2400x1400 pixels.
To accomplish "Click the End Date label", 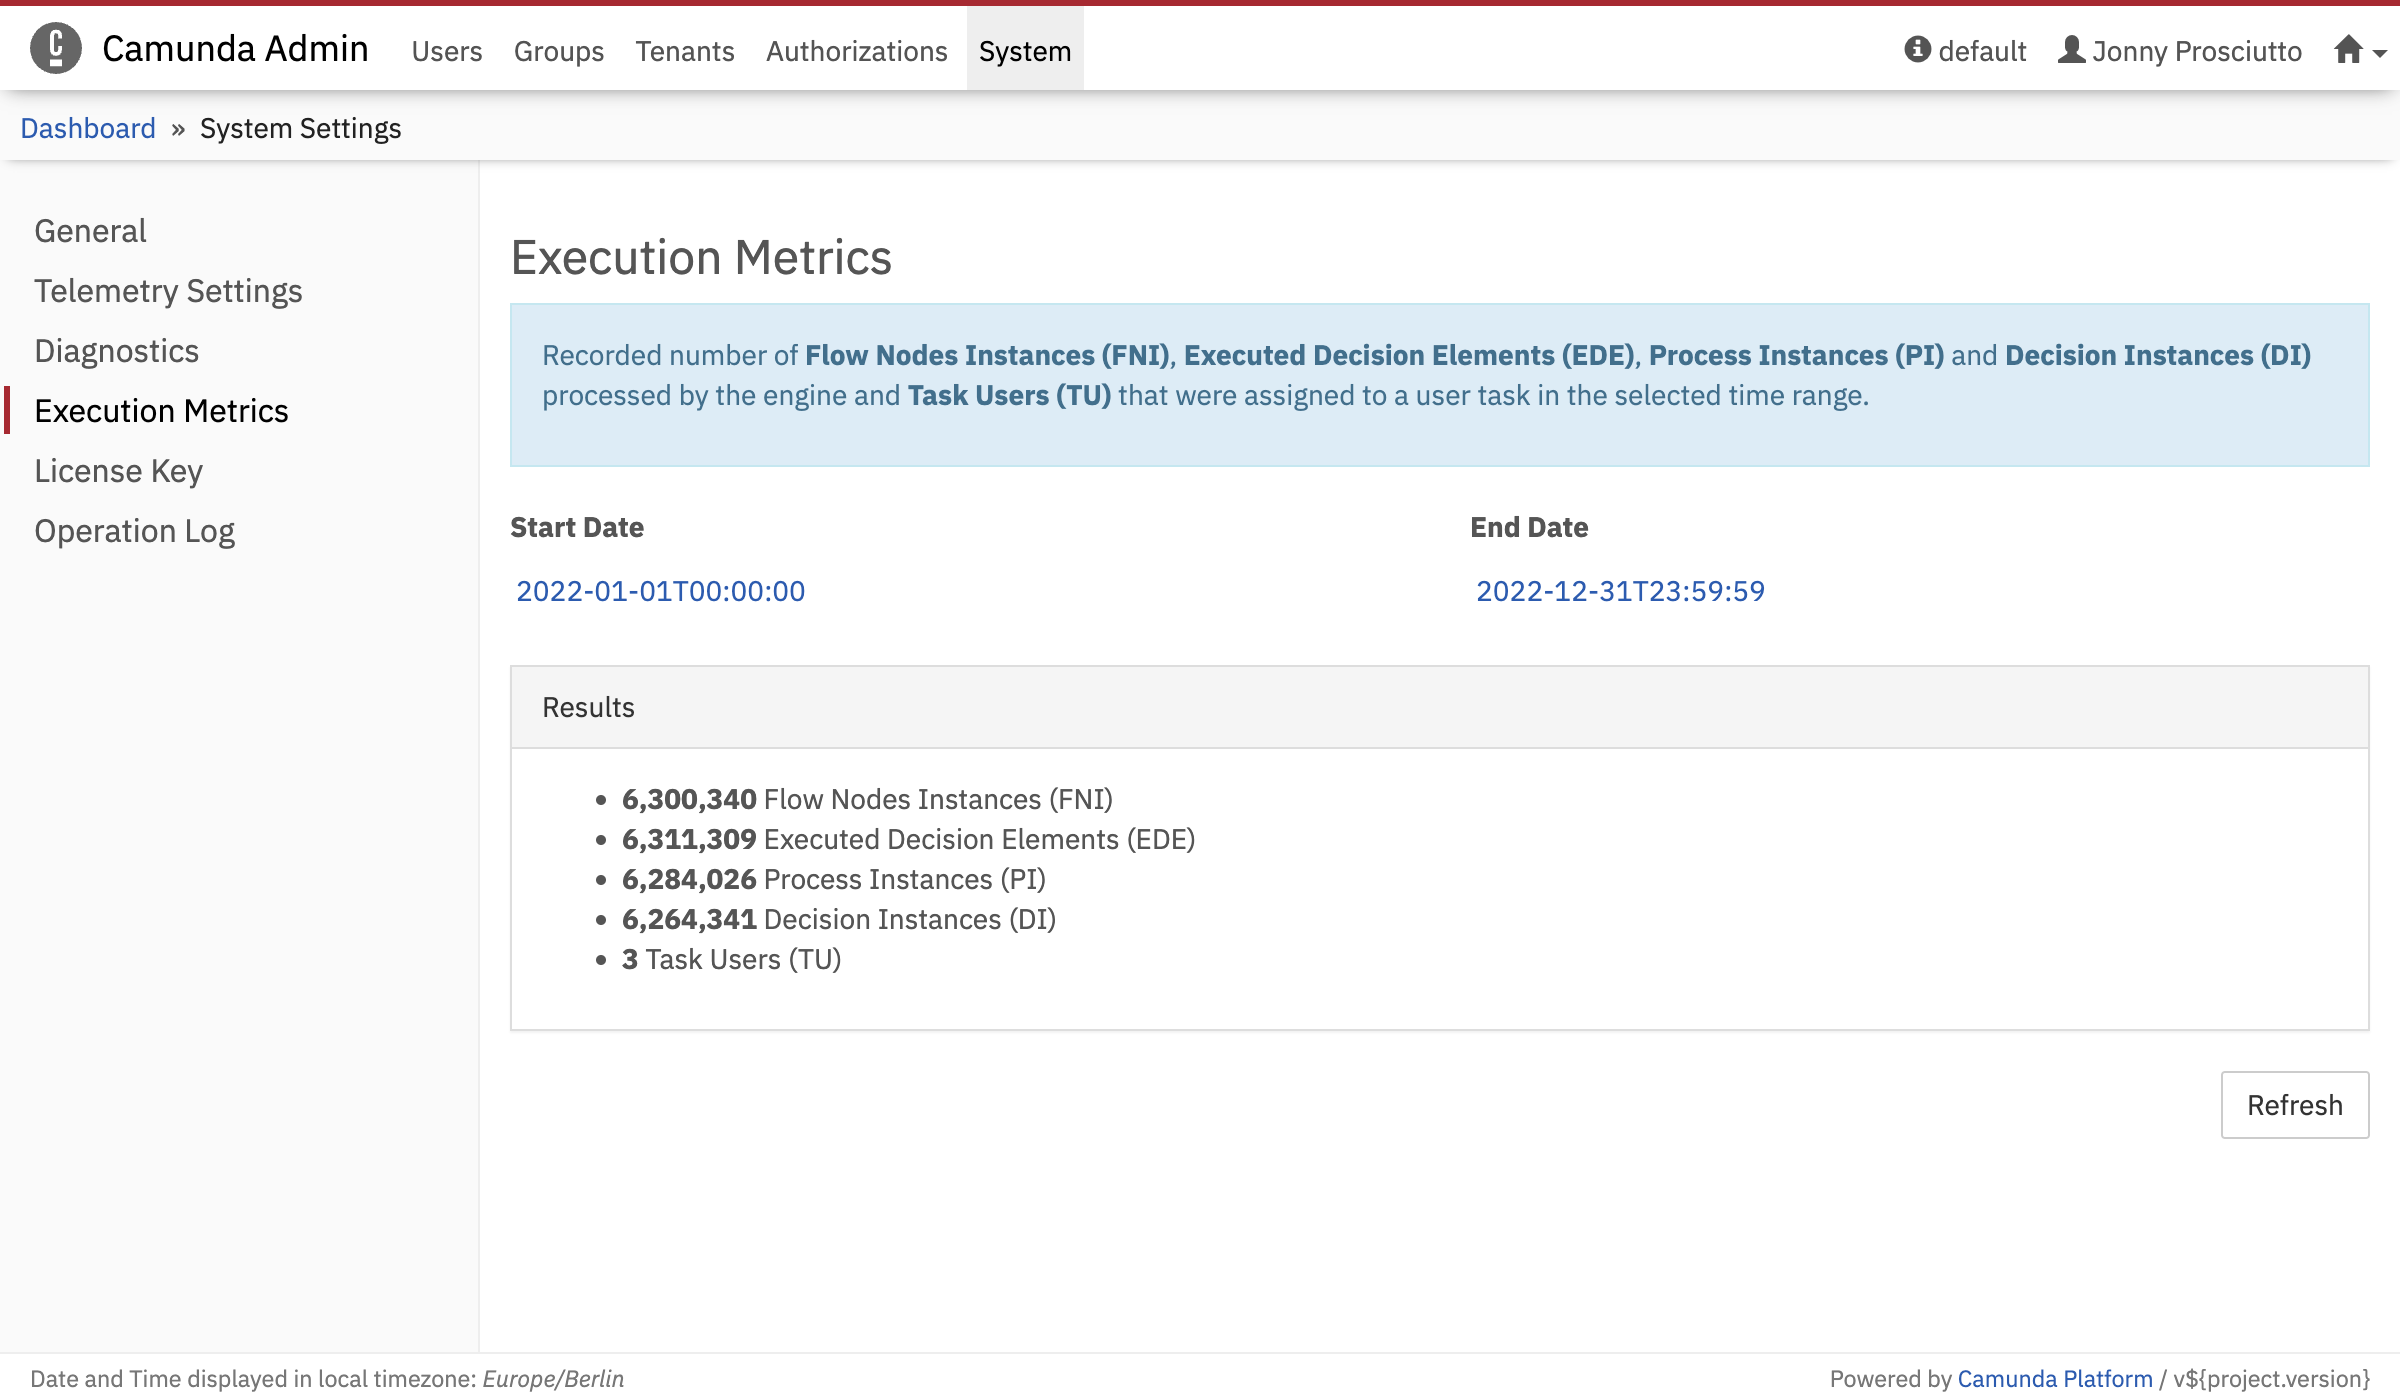I will tap(1529, 527).
